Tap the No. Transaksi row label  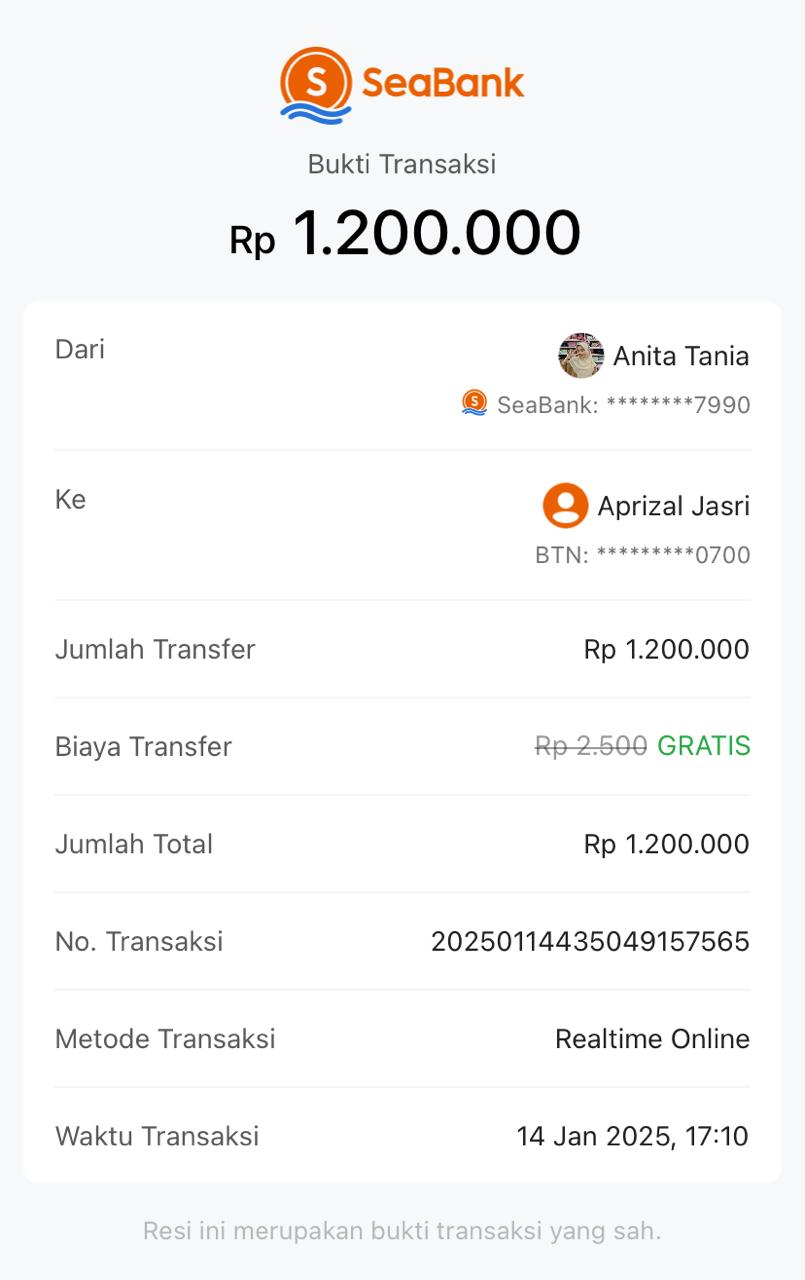click(139, 942)
